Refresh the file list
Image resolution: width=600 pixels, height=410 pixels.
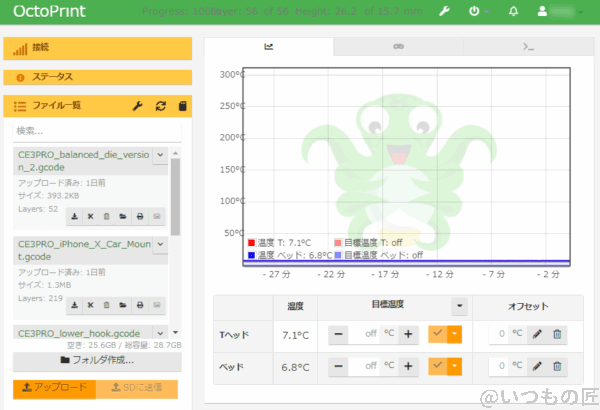tap(160, 106)
